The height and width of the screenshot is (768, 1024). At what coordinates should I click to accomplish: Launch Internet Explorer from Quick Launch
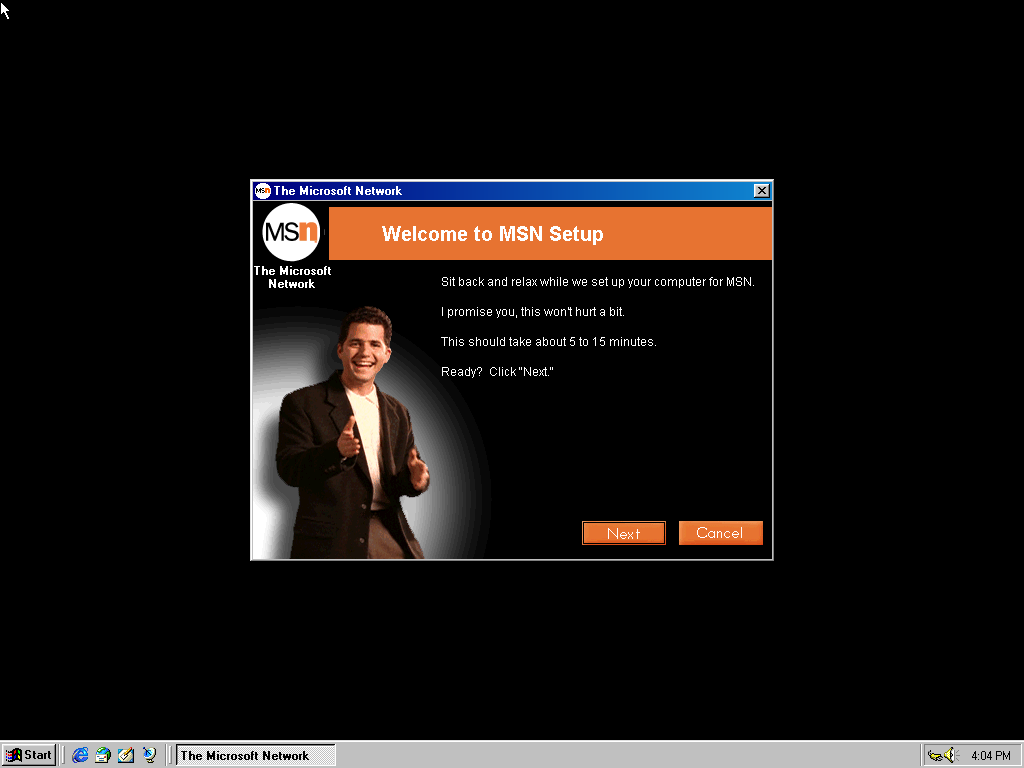[80, 755]
